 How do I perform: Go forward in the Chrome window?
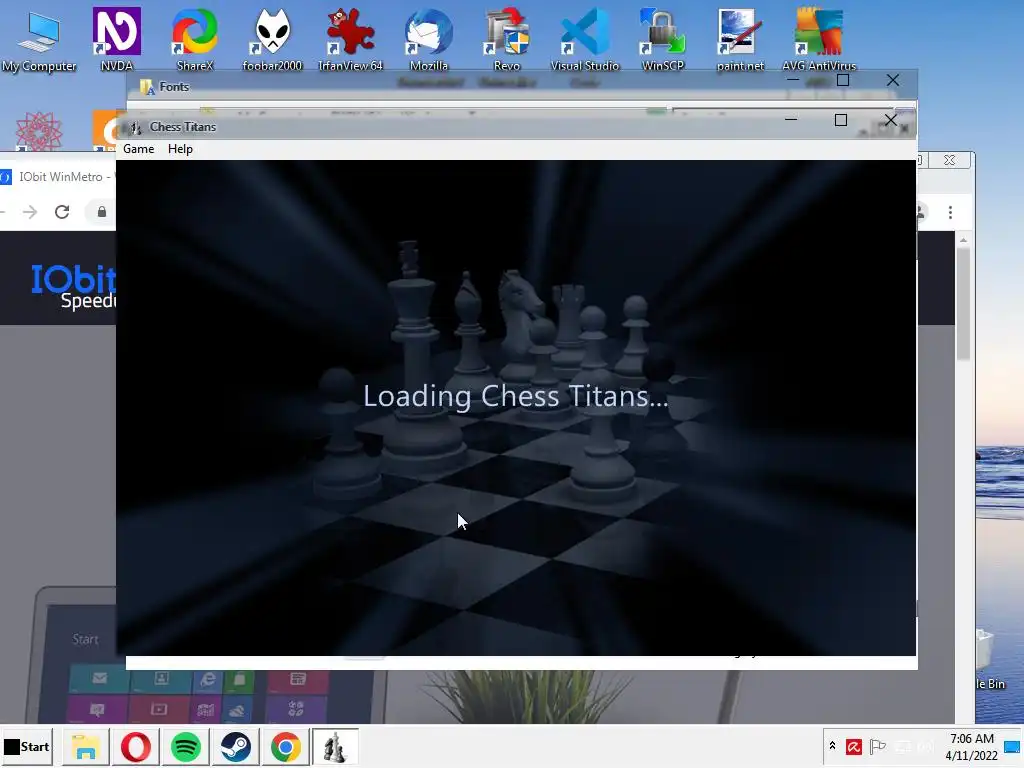[30, 212]
